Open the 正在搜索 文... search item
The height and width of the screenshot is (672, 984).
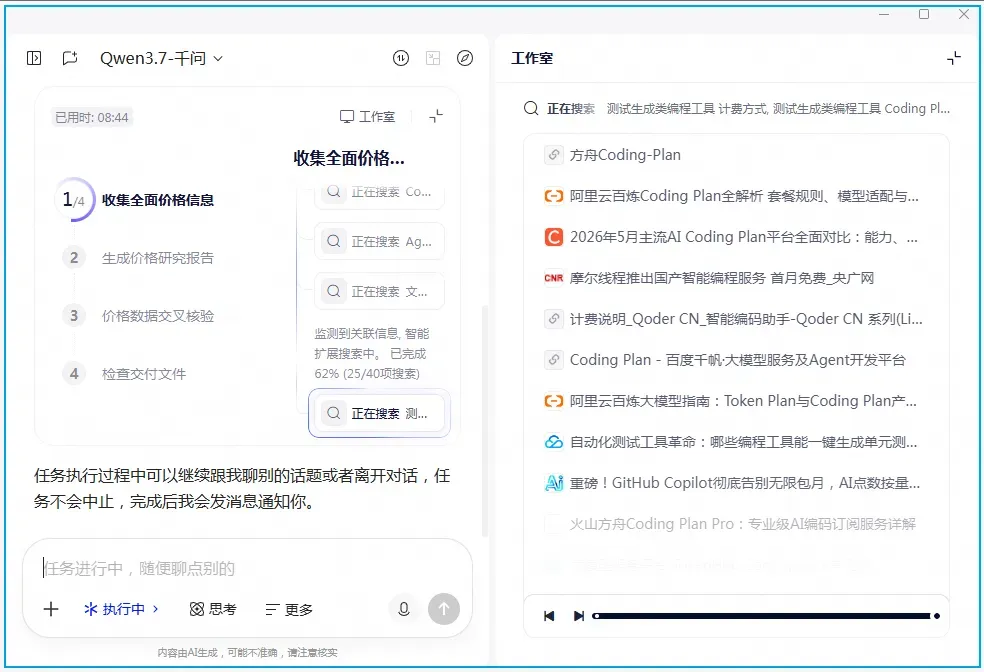tap(379, 291)
